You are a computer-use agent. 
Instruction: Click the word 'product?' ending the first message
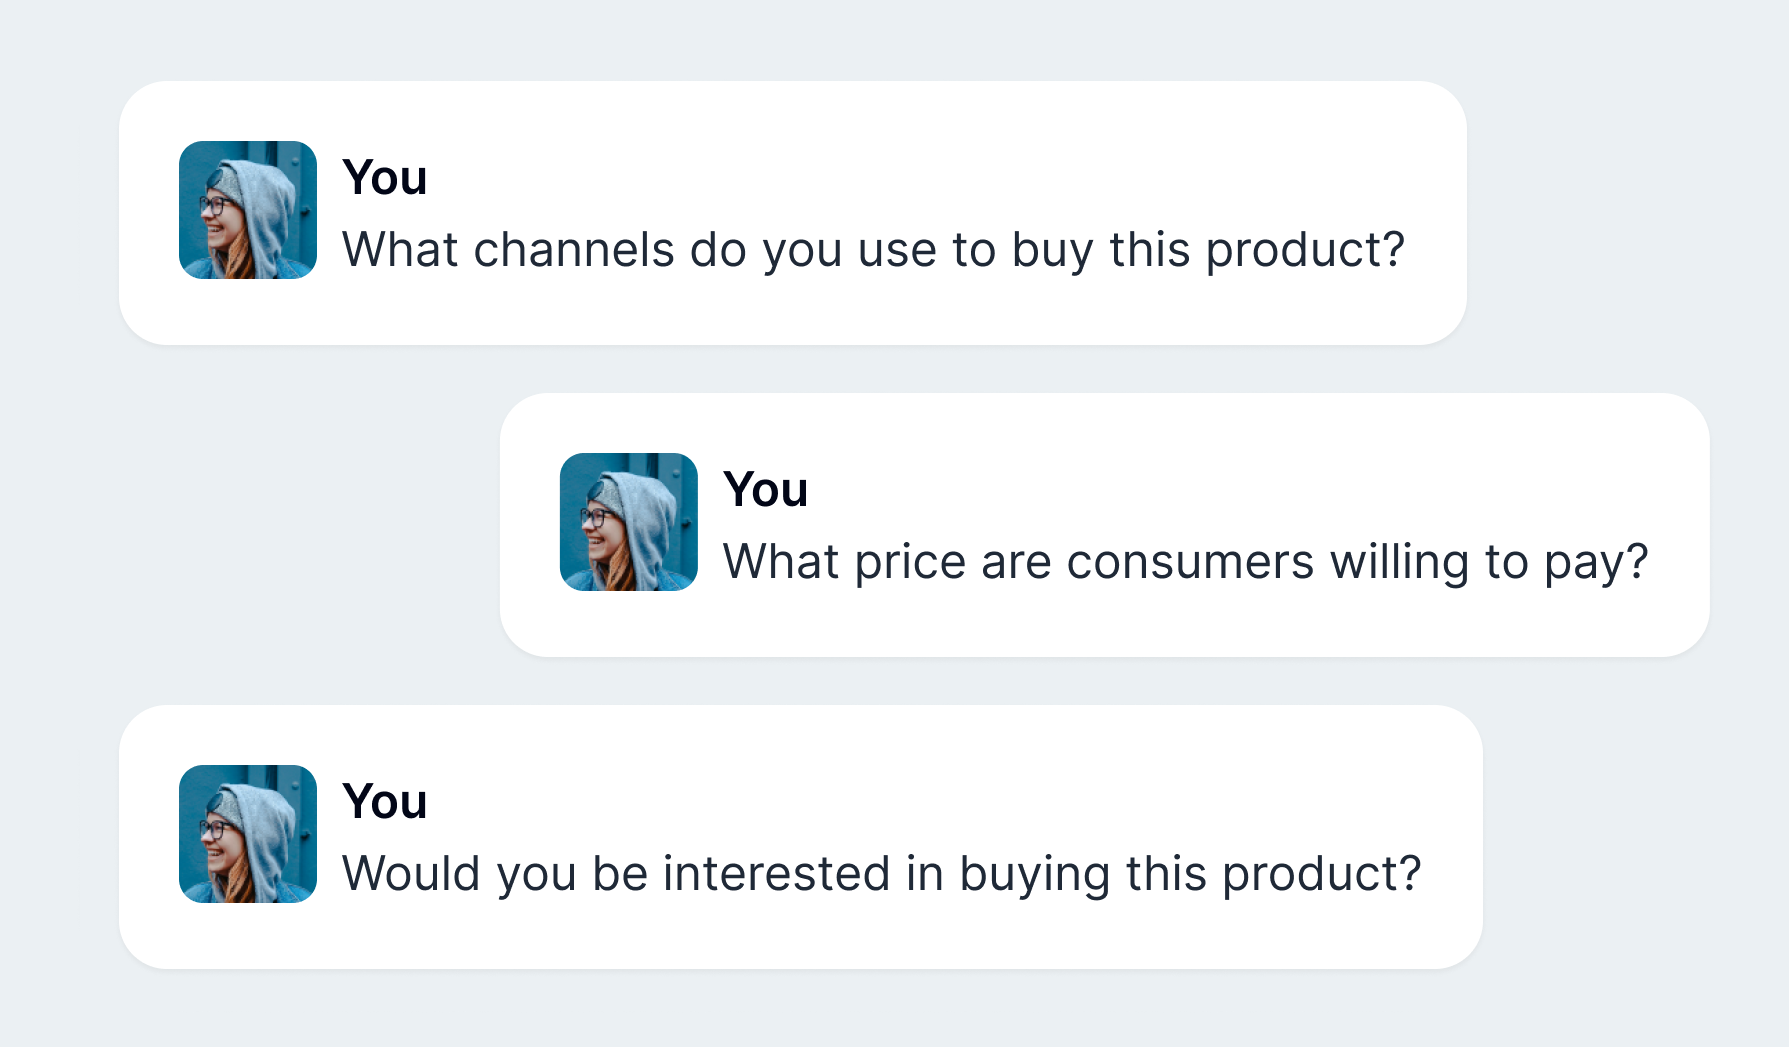pos(1305,252)
